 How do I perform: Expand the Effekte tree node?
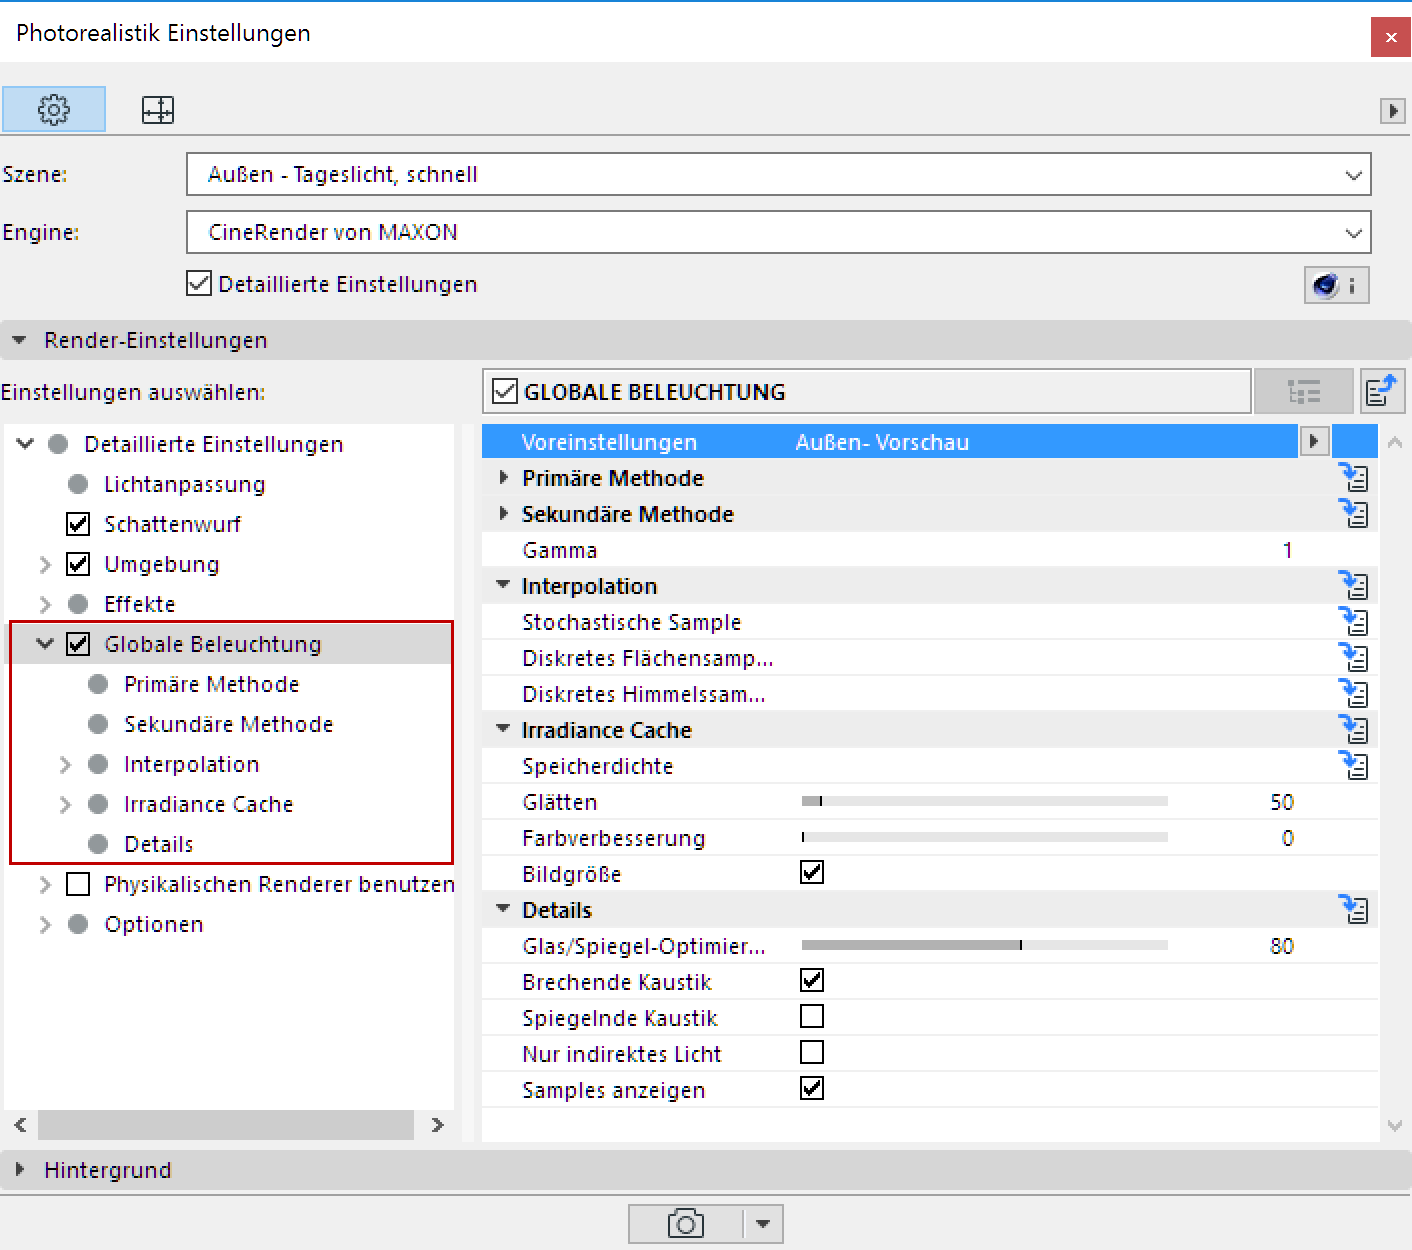45,604
